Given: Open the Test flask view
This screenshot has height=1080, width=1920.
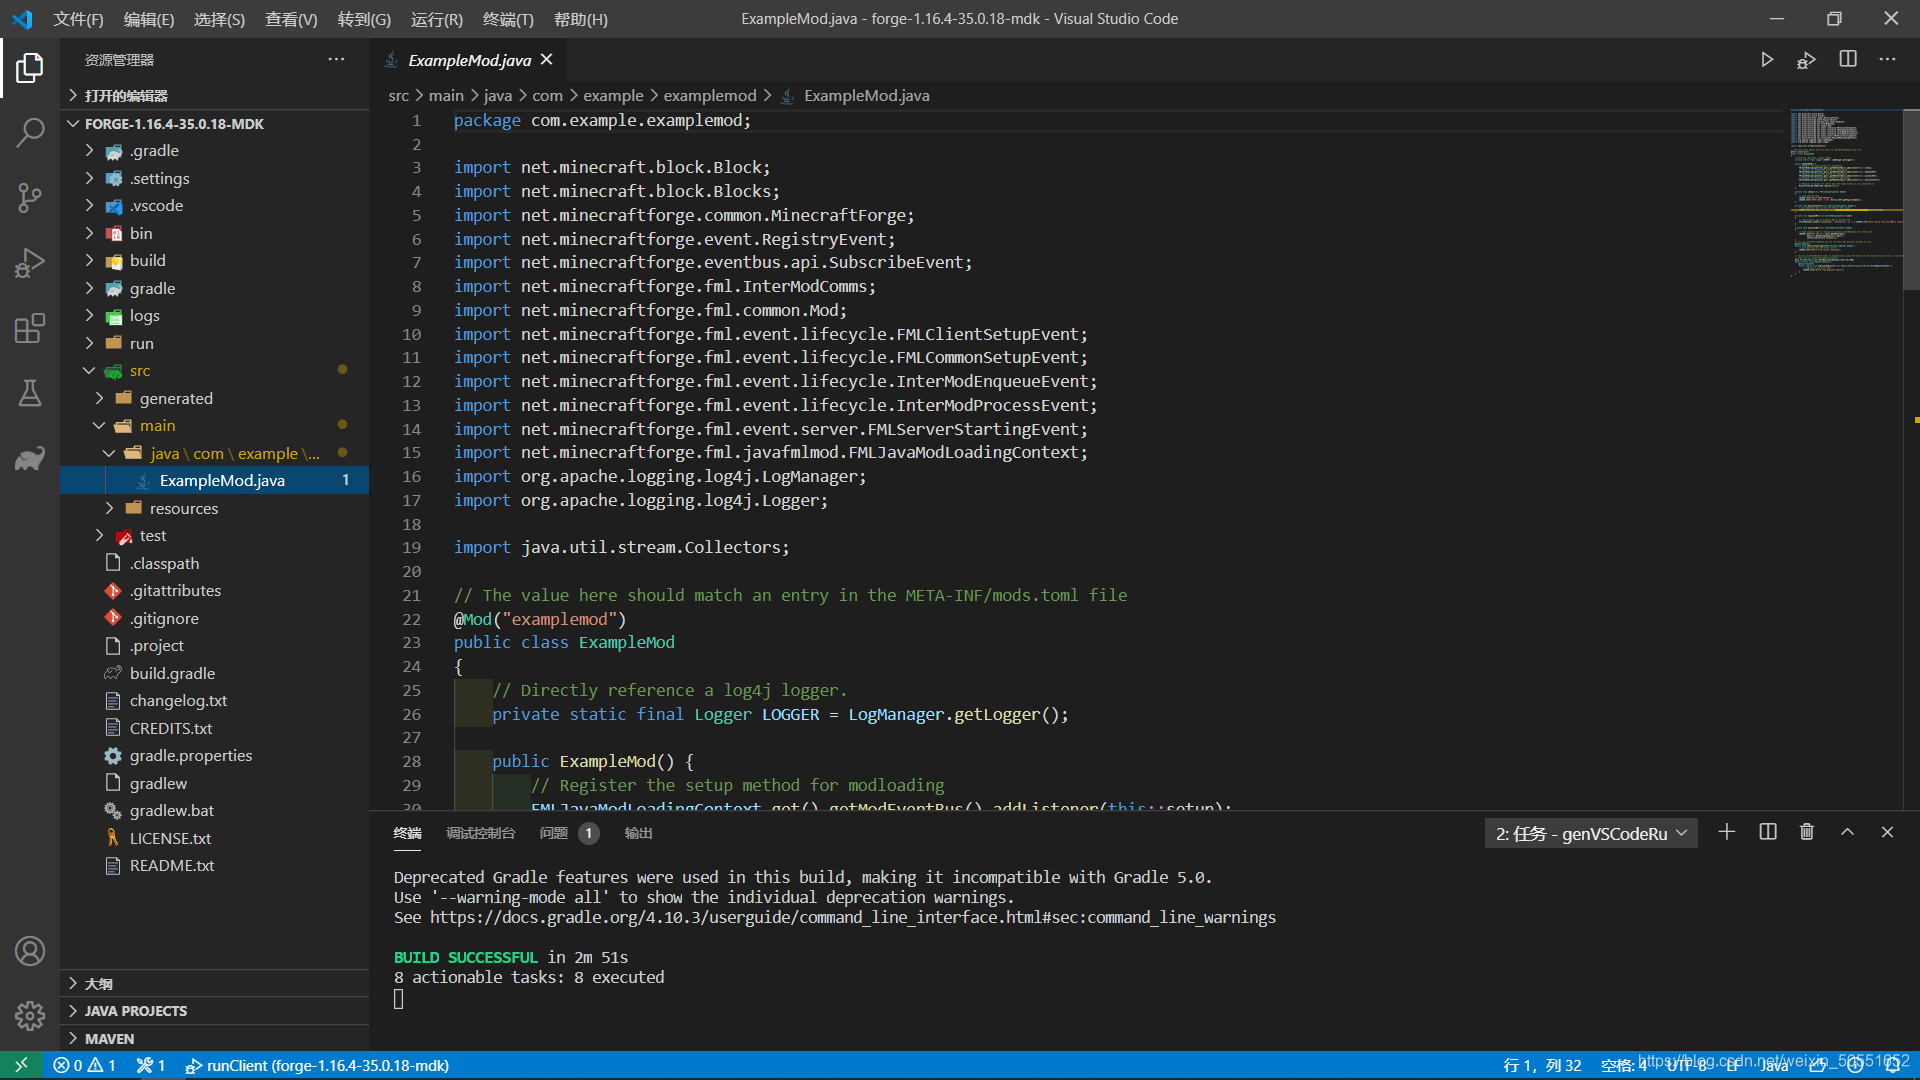Looking at the screenshot, I should [30, 393].
